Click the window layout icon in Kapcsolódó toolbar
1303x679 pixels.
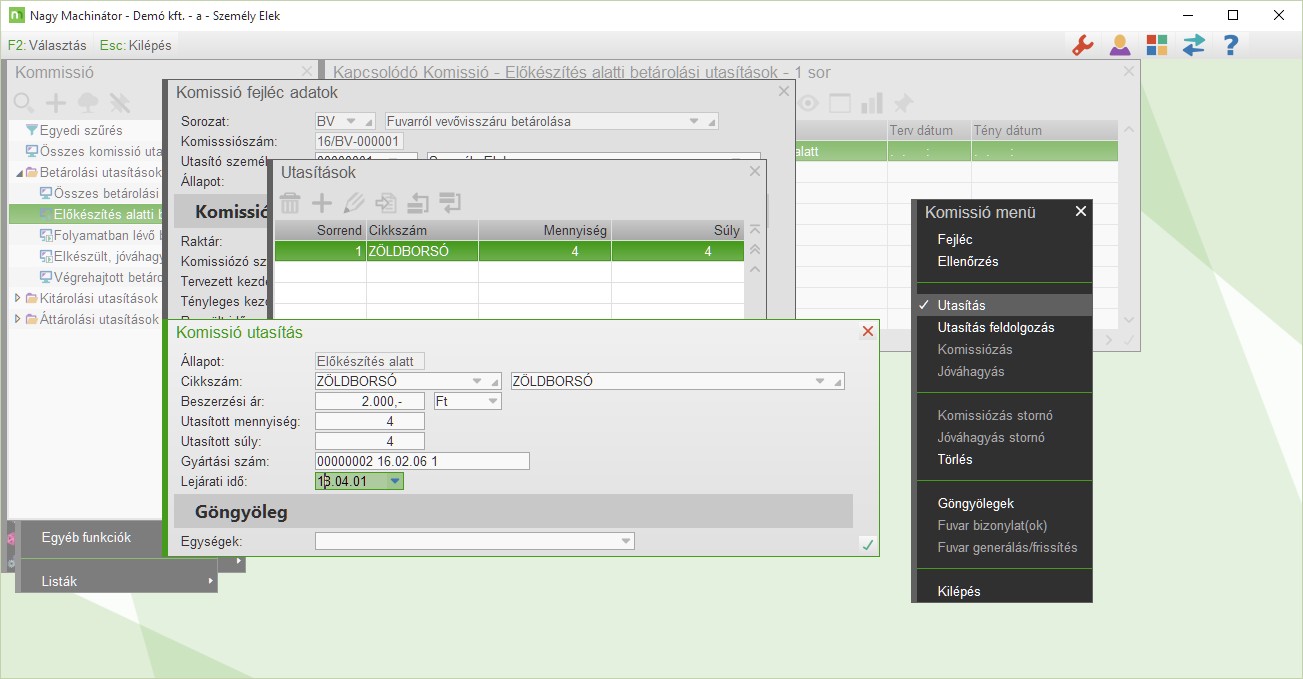pyautogui.click(x=840, y=103)
